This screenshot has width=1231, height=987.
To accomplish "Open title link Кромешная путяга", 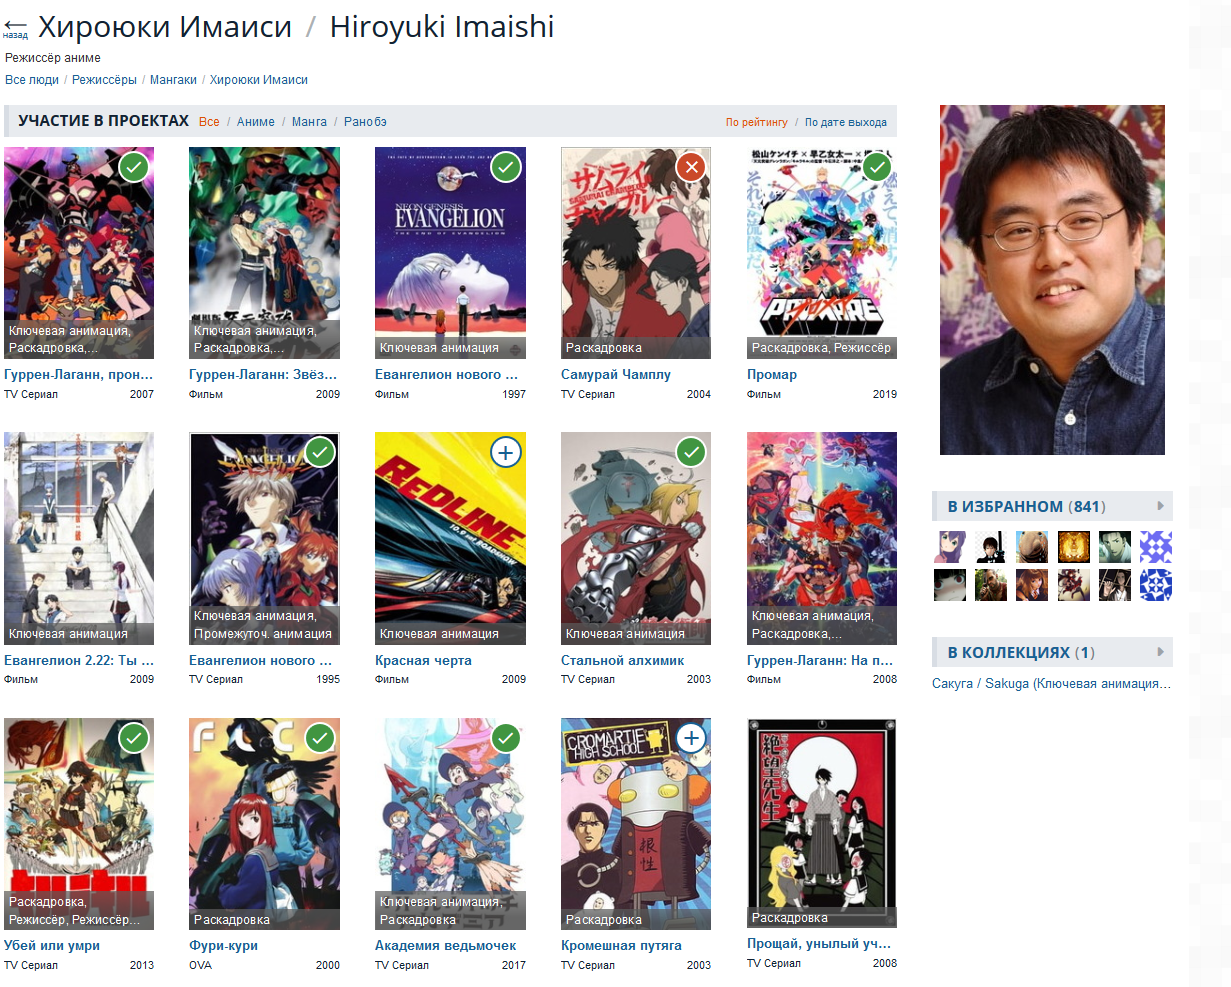I will pyautogui.click(x=621, y=945).
